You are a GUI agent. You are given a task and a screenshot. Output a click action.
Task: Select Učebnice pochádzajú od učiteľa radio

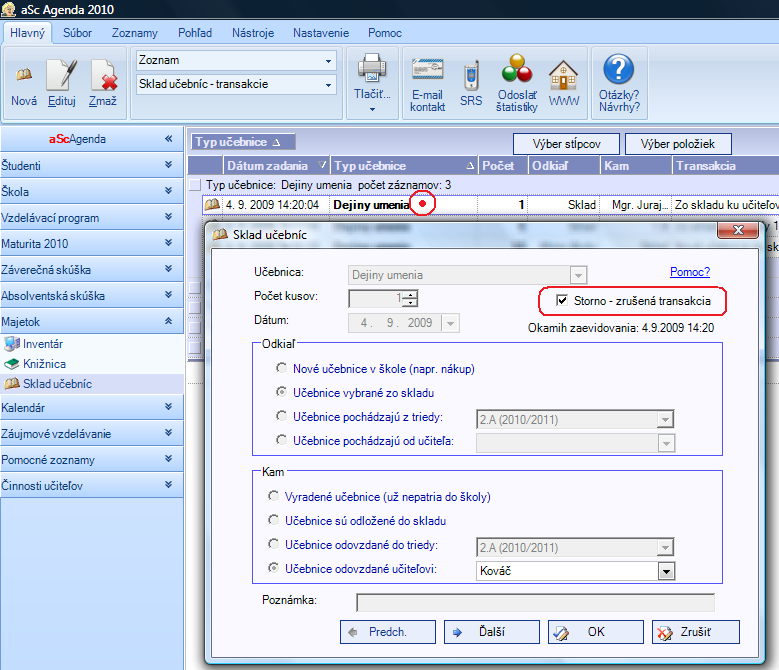282,440
